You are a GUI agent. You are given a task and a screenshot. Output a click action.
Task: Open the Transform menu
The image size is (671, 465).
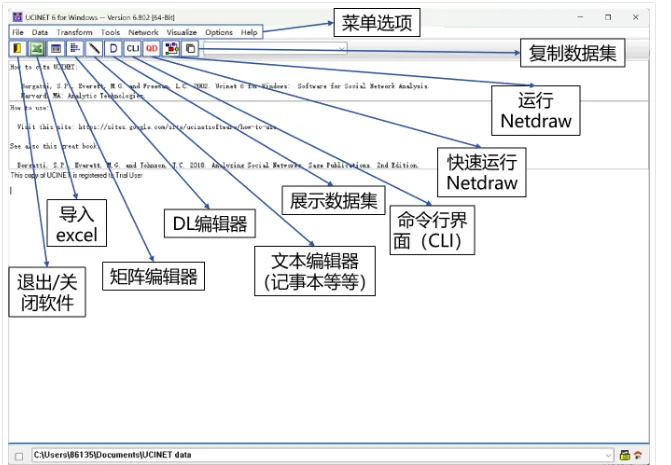tap(74, 32)
